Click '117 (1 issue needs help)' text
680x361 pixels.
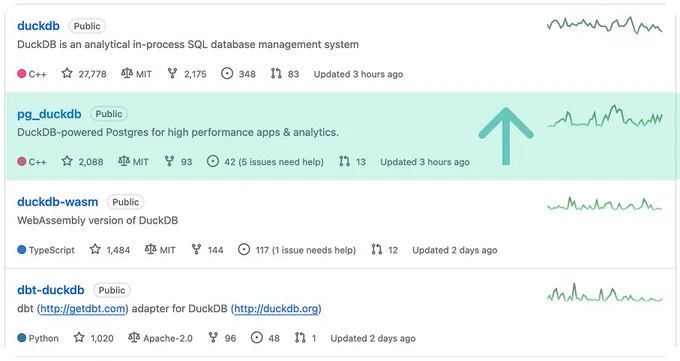tap(306, 250)
